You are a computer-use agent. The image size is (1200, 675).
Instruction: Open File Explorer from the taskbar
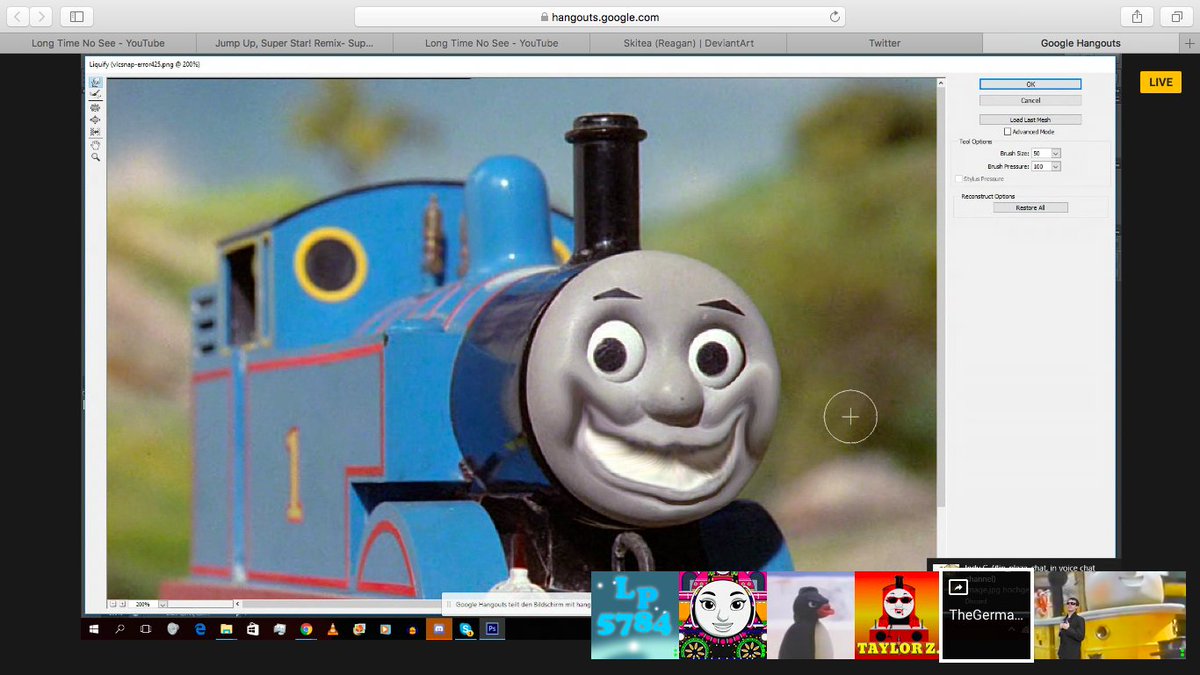click(x=227, y=629)
